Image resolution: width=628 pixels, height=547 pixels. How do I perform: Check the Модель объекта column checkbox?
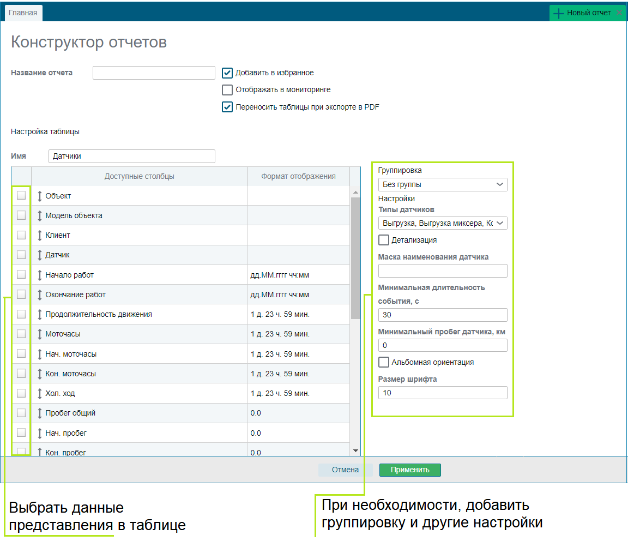tap(22, 215)
